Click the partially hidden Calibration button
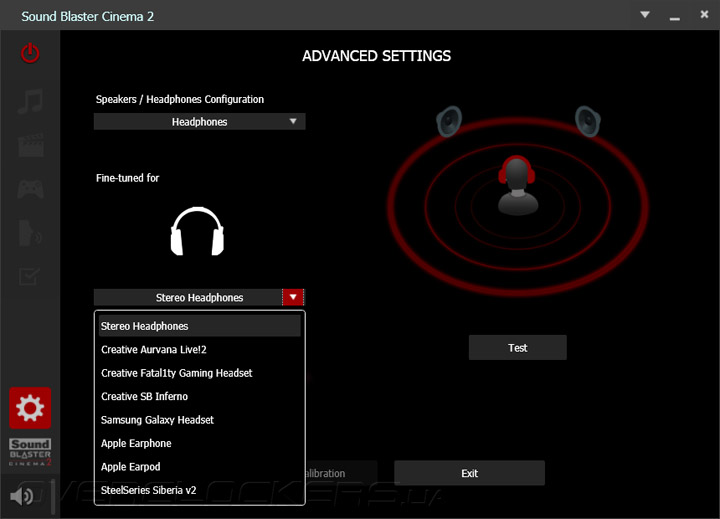The width and height of the screenshot is (720, 519). pyautogui.click(x=341, y=473)
